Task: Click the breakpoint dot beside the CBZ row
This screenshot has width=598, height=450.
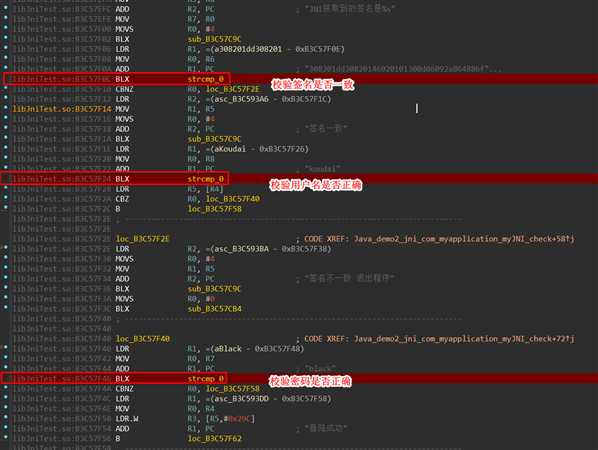Action: [x=6, y=198]
